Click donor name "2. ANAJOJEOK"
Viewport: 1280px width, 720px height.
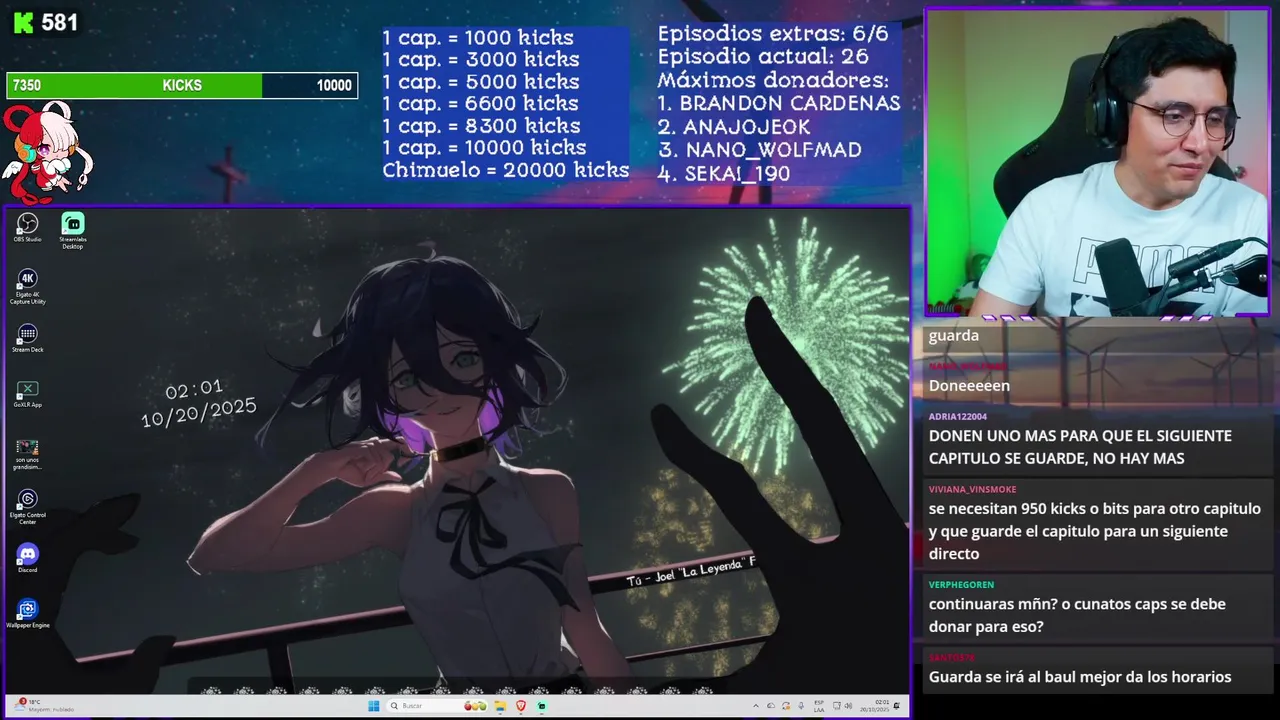(734, 127)
